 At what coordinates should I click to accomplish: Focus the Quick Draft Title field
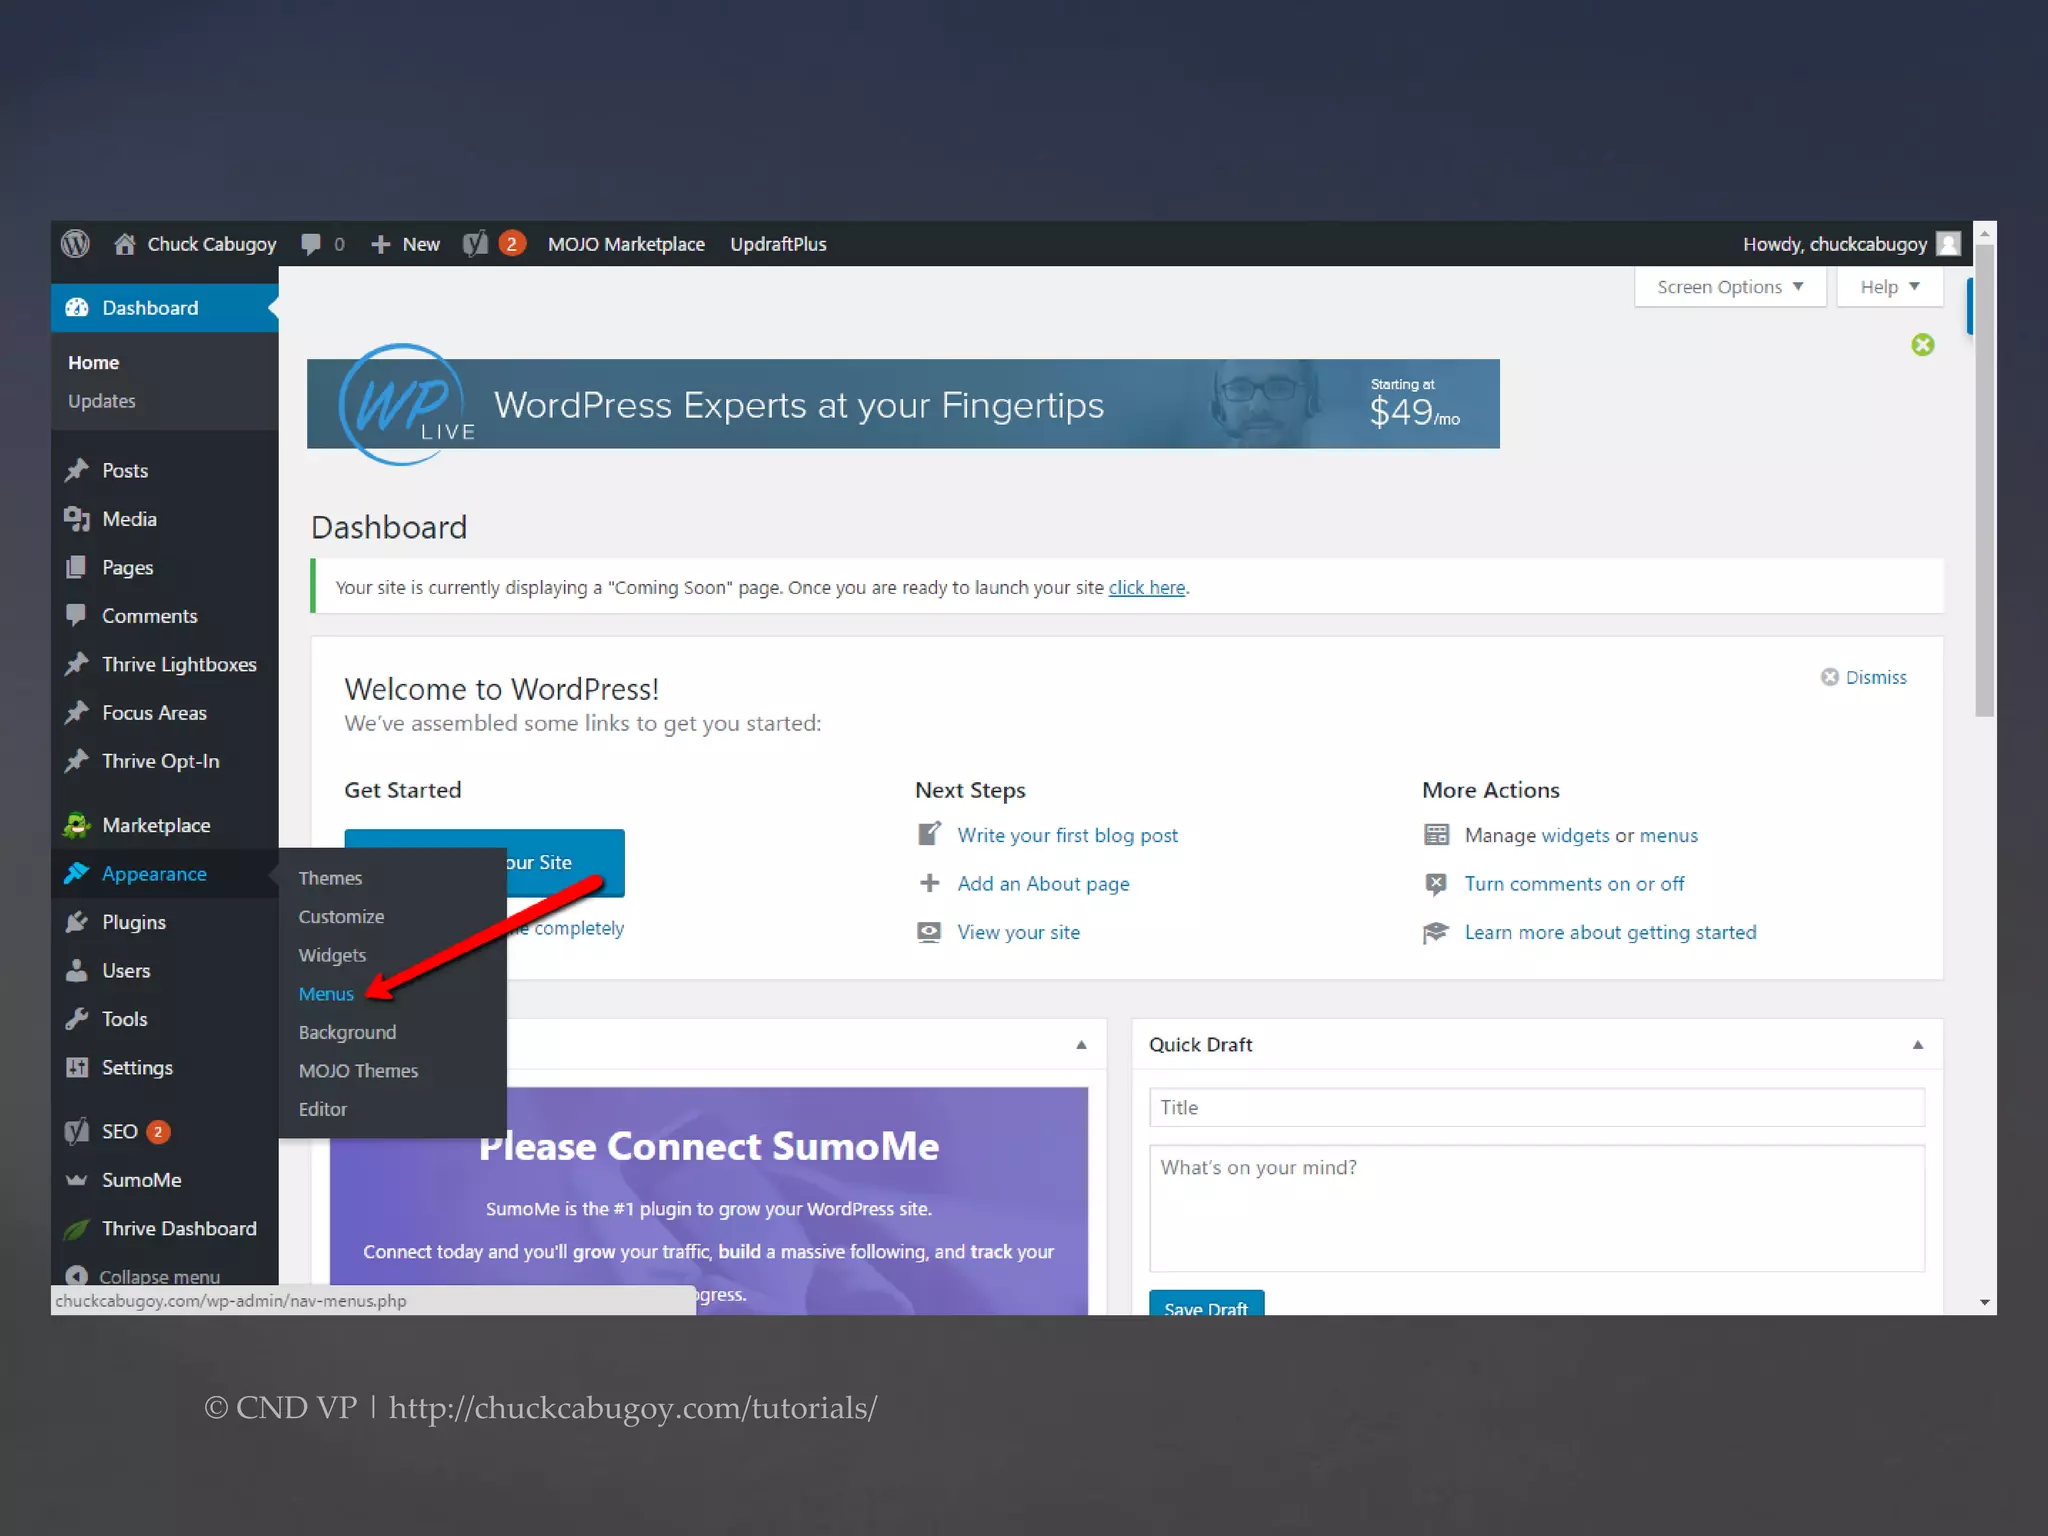pyautogui.click(x=1536, y=1107)
